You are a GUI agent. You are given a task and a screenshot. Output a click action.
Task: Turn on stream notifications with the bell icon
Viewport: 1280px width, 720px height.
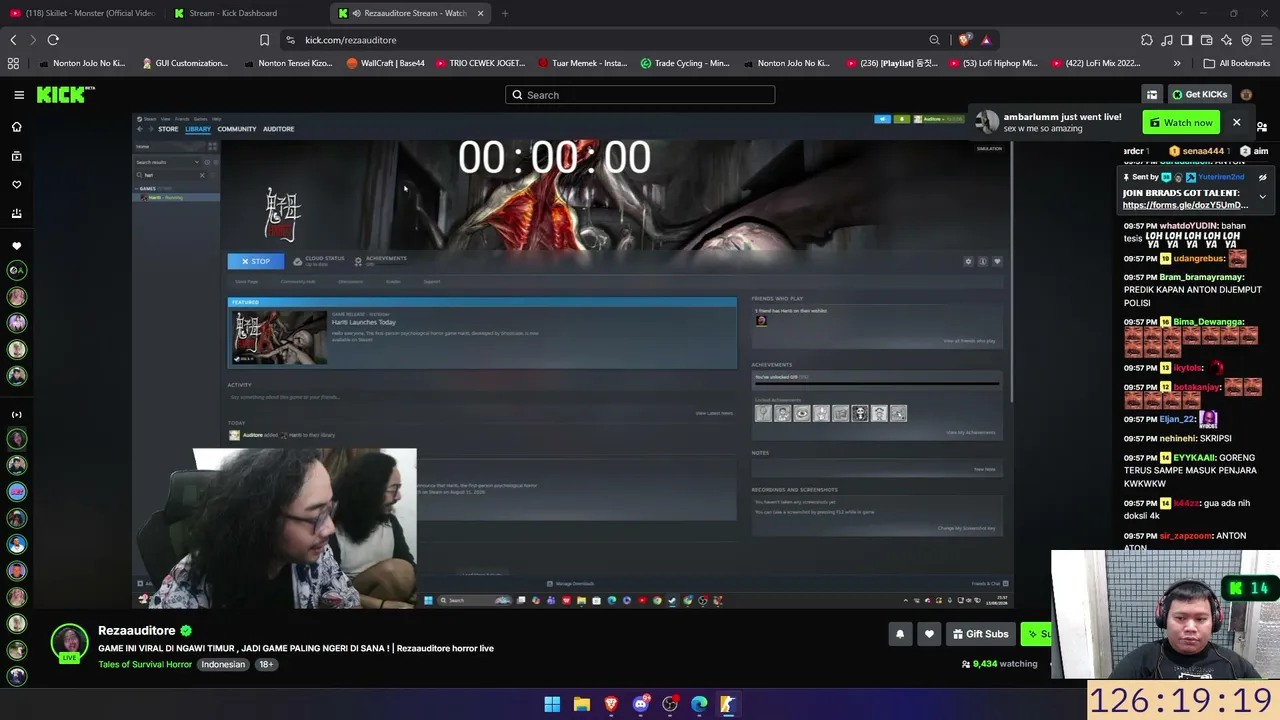(x=900, y=634)
